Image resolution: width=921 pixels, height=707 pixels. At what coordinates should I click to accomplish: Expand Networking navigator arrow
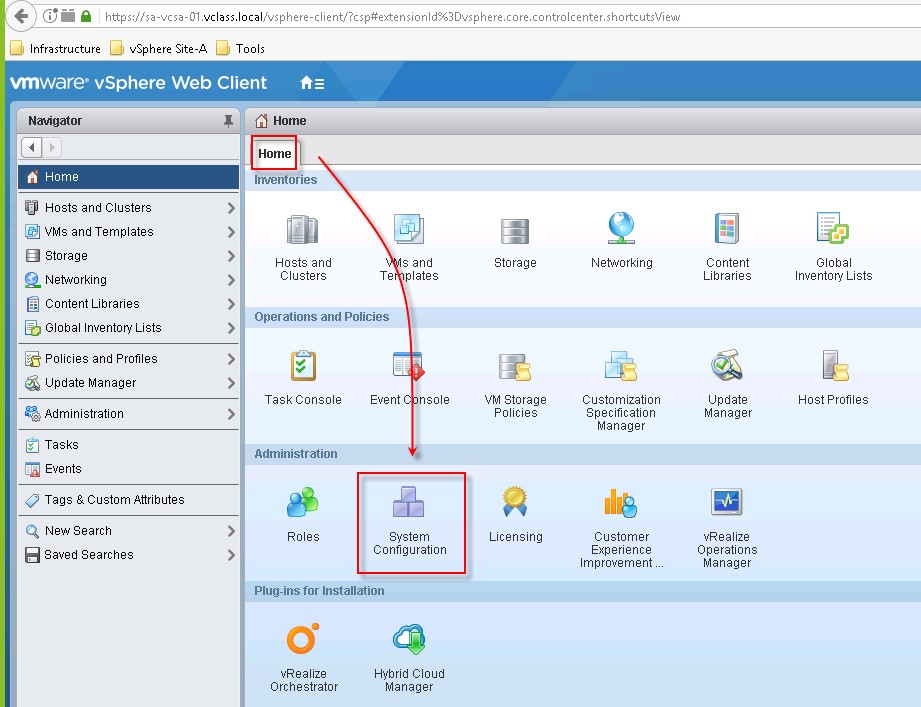click(231, 280)
